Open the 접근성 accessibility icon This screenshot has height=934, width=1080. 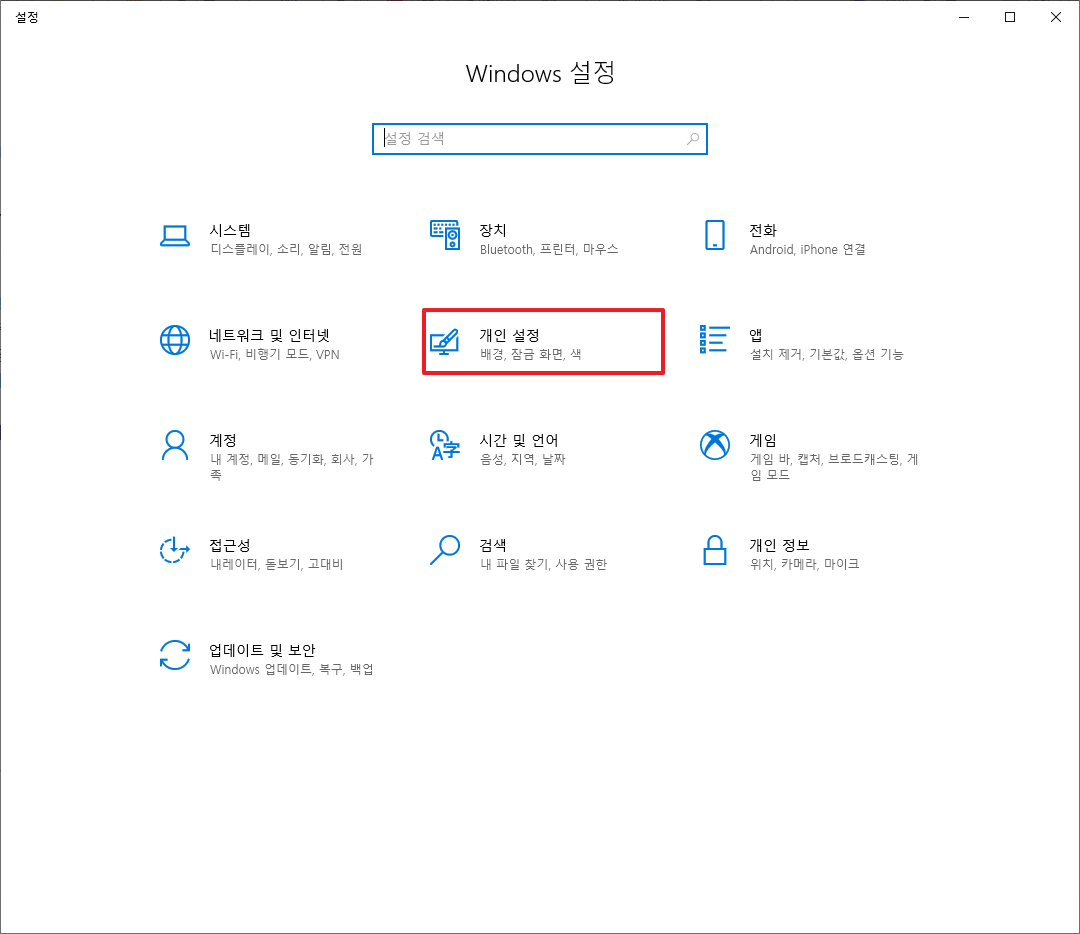[175, 550]
